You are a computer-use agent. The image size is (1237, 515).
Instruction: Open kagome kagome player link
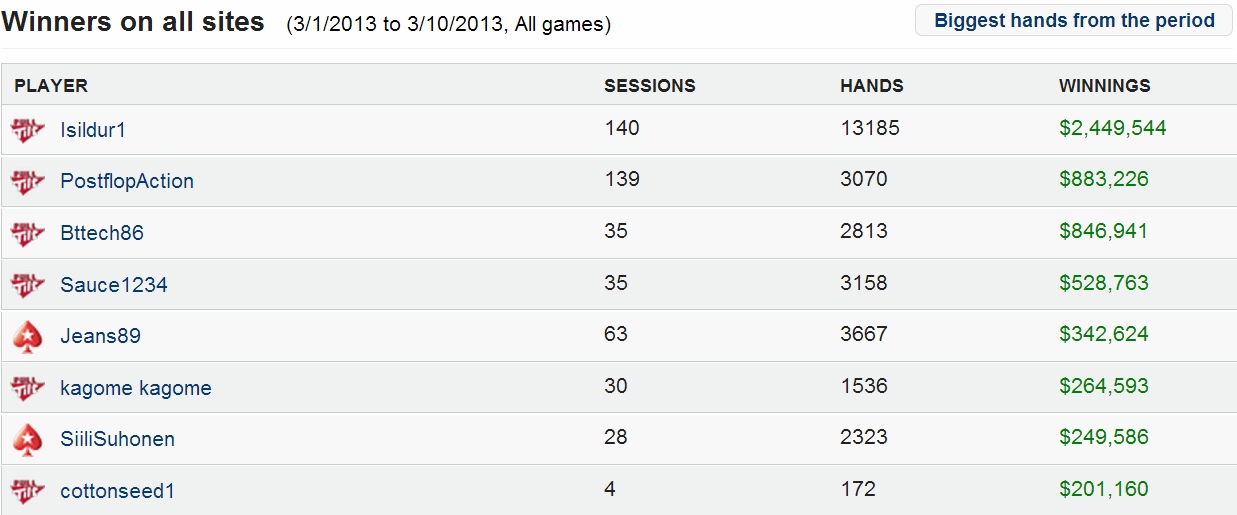(x=136, y=388)
